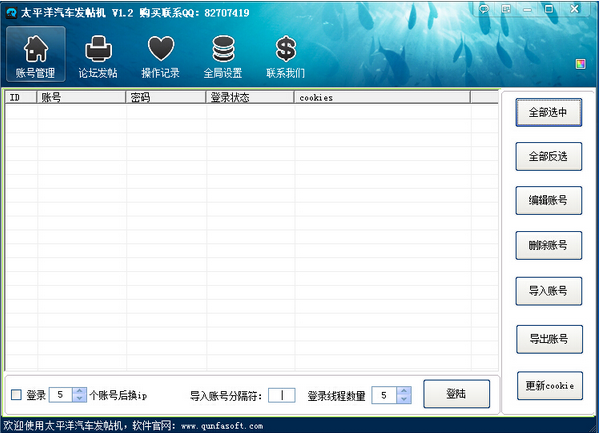Click the chat bubble icon in title bar
The height and width of the screenshot is (433, 600).
484,9
